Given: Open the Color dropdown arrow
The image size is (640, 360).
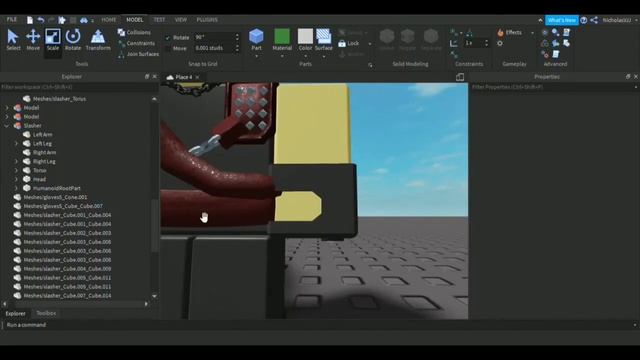Looking at the screenshot, I should tap(305, 56).
